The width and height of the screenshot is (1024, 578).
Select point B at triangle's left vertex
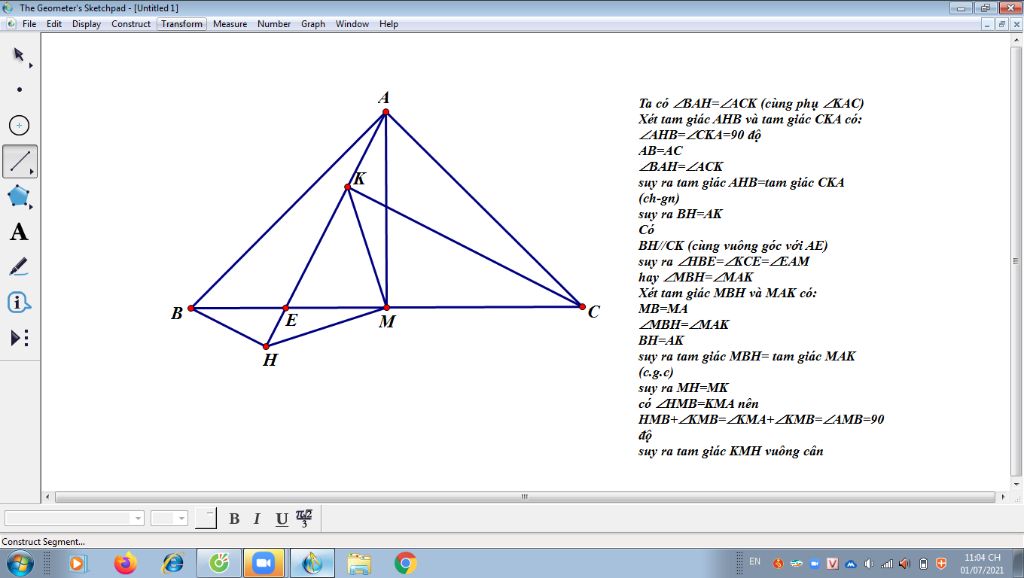click(191, 308)
